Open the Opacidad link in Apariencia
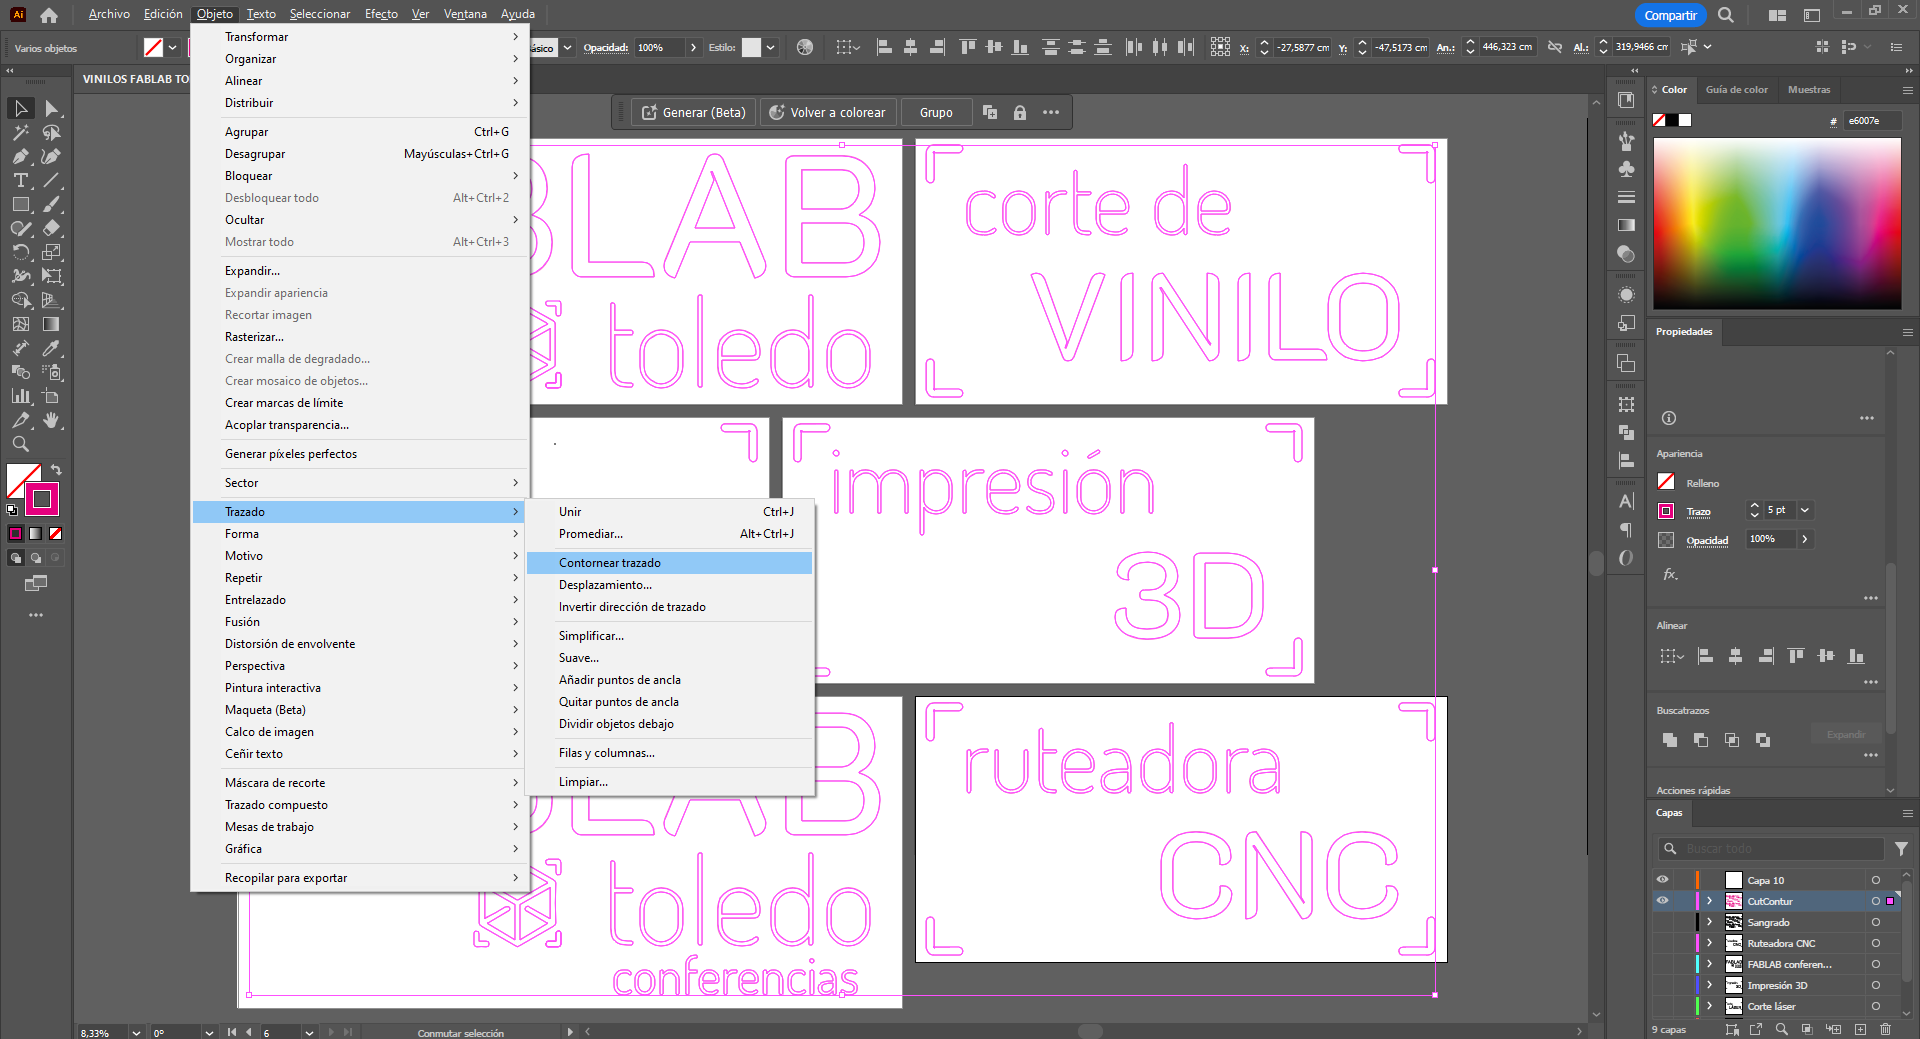1920x1039 pixels. coord(1707,541)
